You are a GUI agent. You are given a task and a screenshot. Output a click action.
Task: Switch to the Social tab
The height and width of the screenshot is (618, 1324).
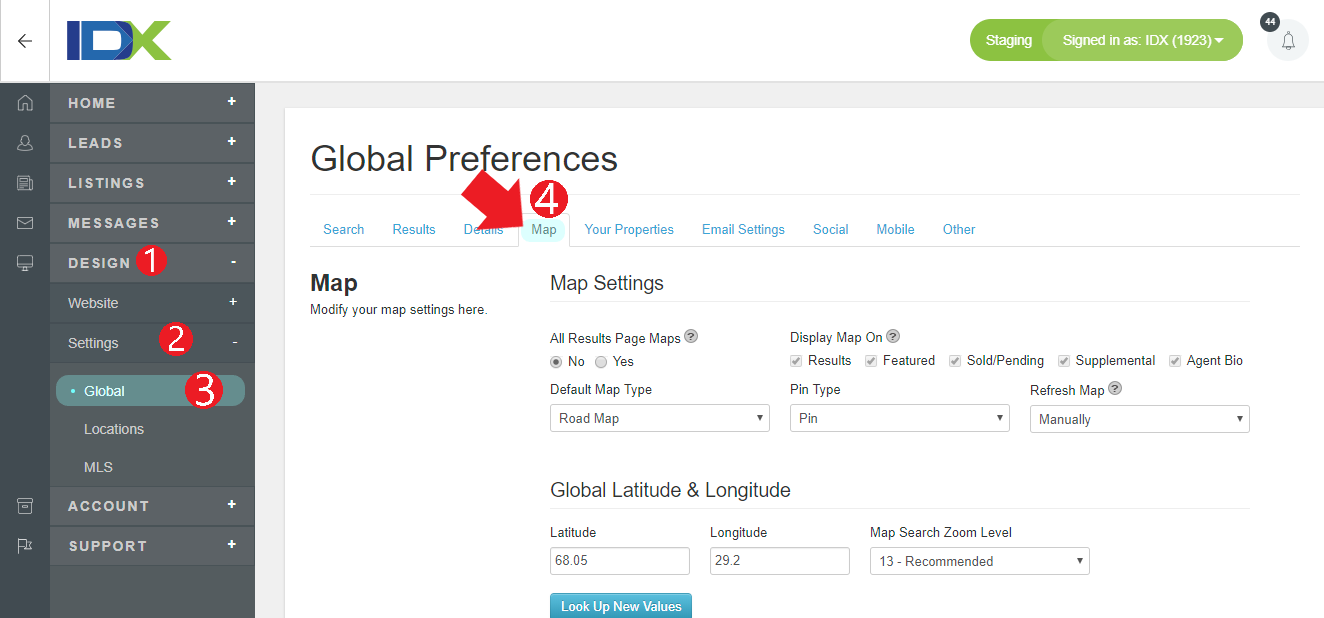pyautogui.click(x=830, y=230)
